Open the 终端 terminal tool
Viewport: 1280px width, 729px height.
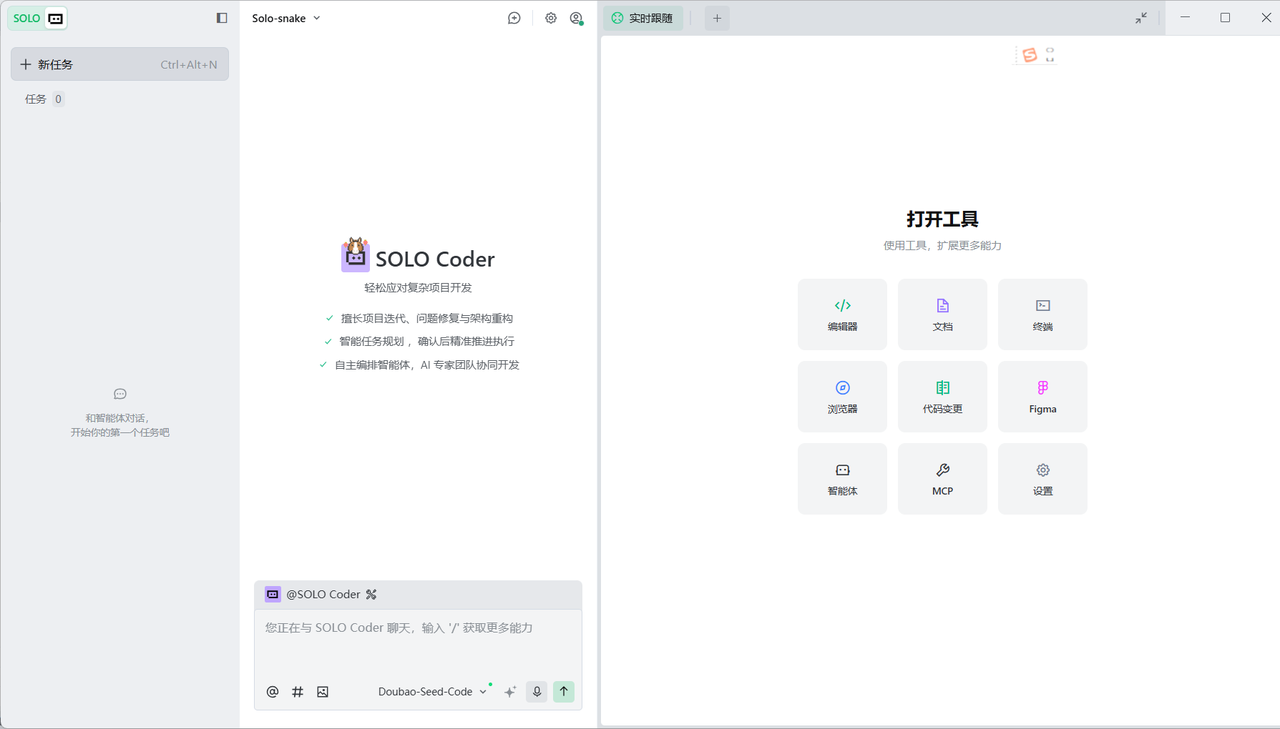tap(1042, 314)
